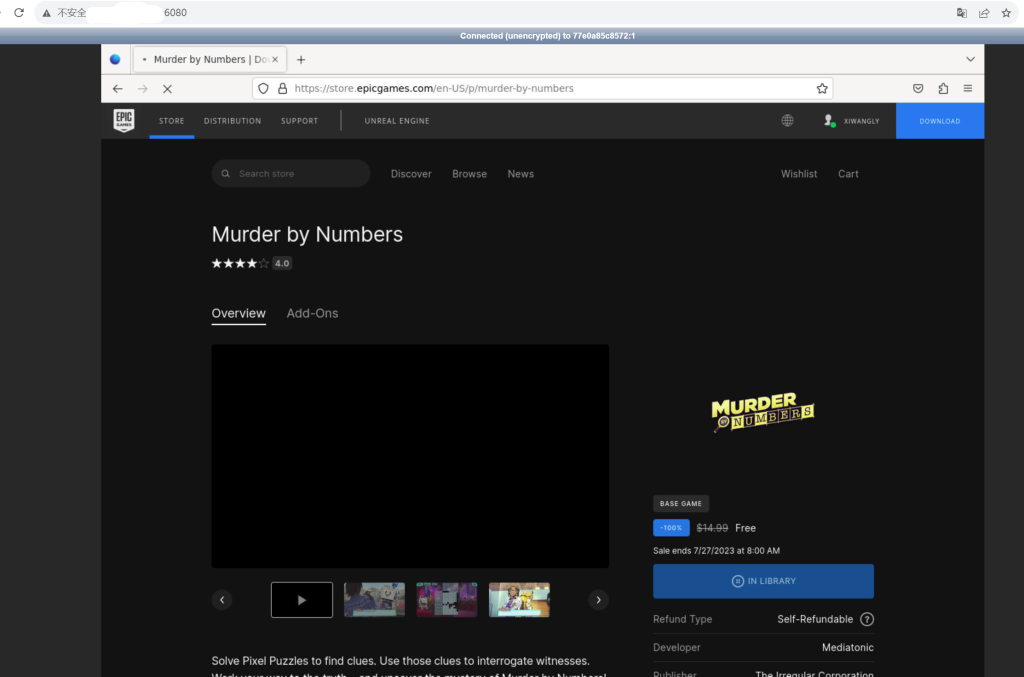Click the 4.0 star rating
This screenshot has height=677, width=1024.
pos(251,263)
